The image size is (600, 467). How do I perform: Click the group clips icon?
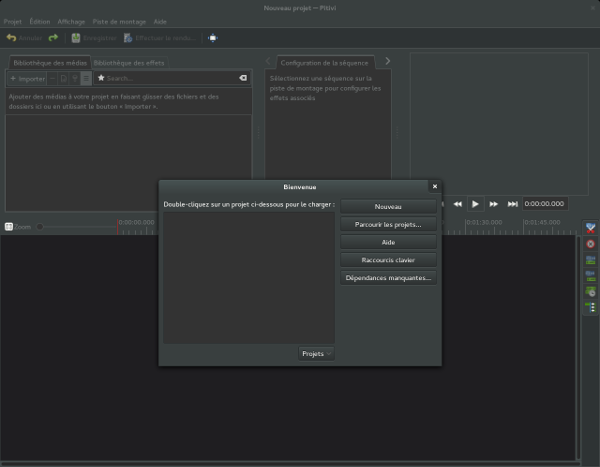pyautogui.click(x=590, y=260)
